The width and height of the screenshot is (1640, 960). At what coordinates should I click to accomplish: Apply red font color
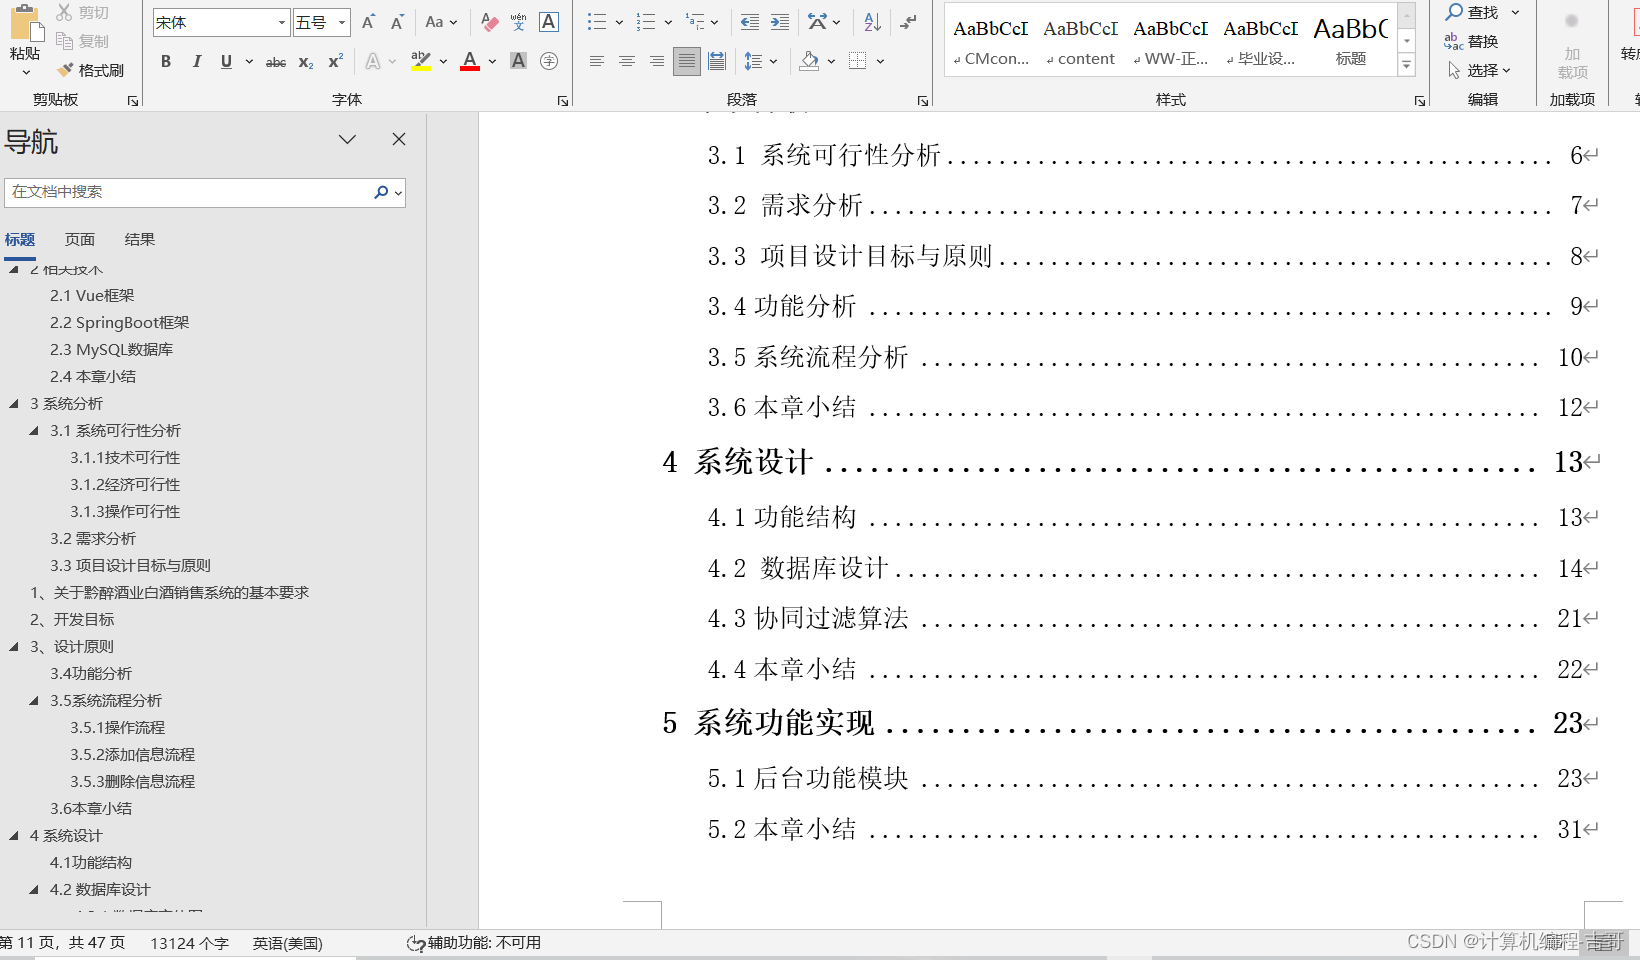point(470,61)
